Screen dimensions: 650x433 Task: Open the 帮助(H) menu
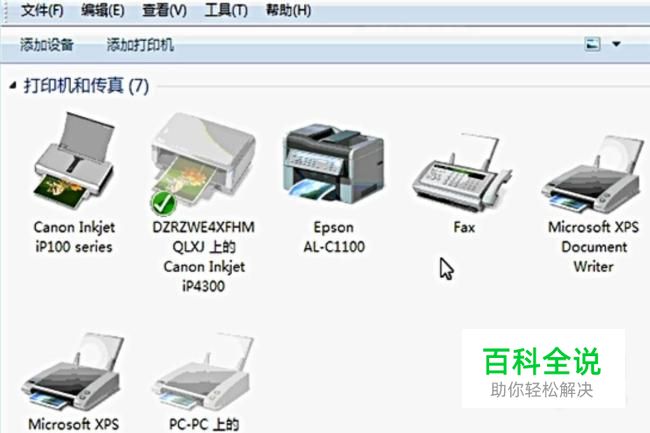pyautogui.click(x=288, y=10)
